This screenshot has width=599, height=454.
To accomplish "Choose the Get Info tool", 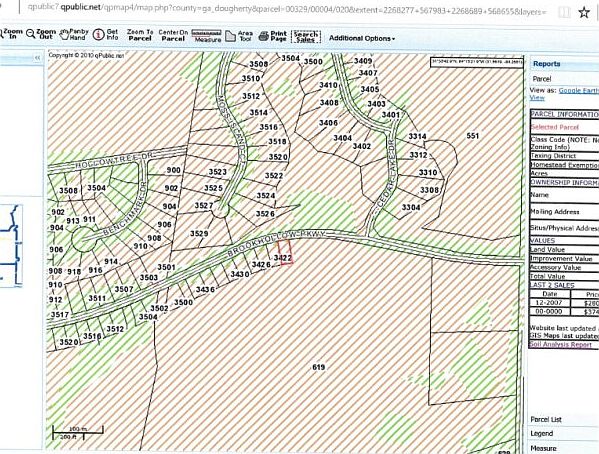I will tap(106, 34).
